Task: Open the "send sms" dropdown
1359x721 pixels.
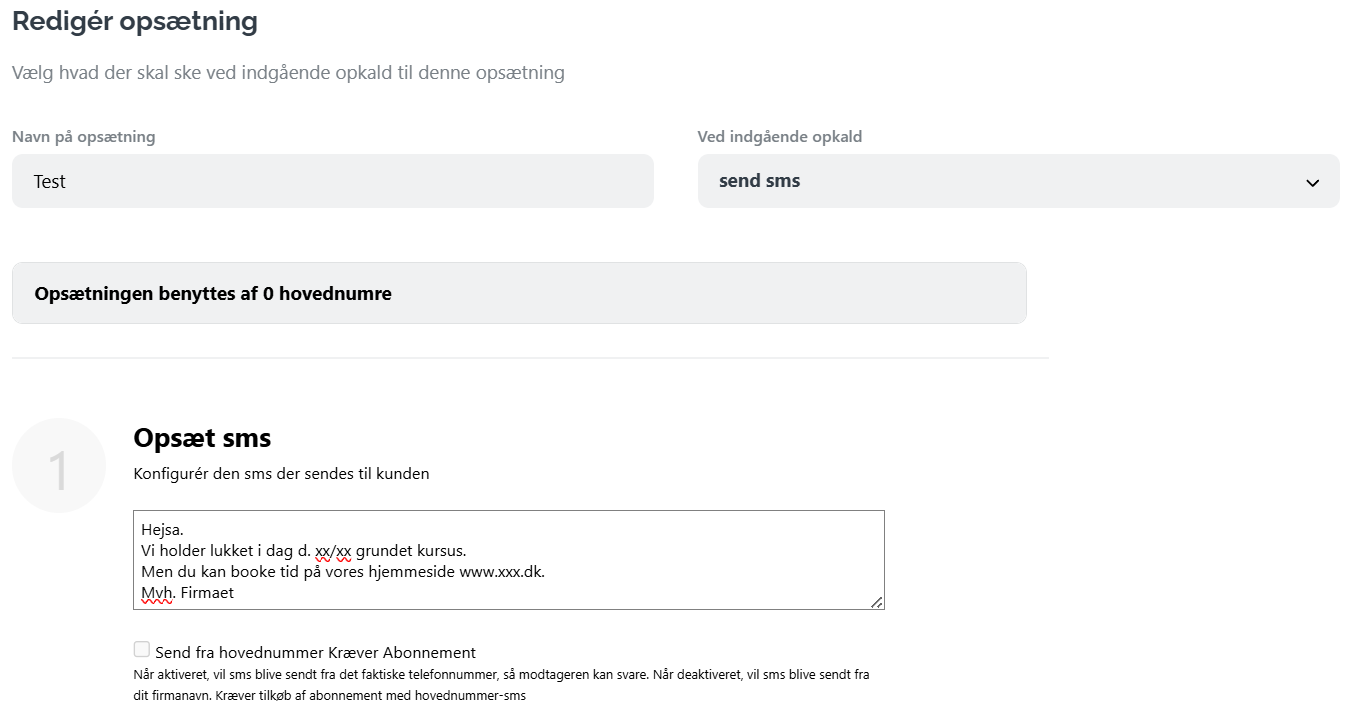Action: click(x=1018, y=181)
